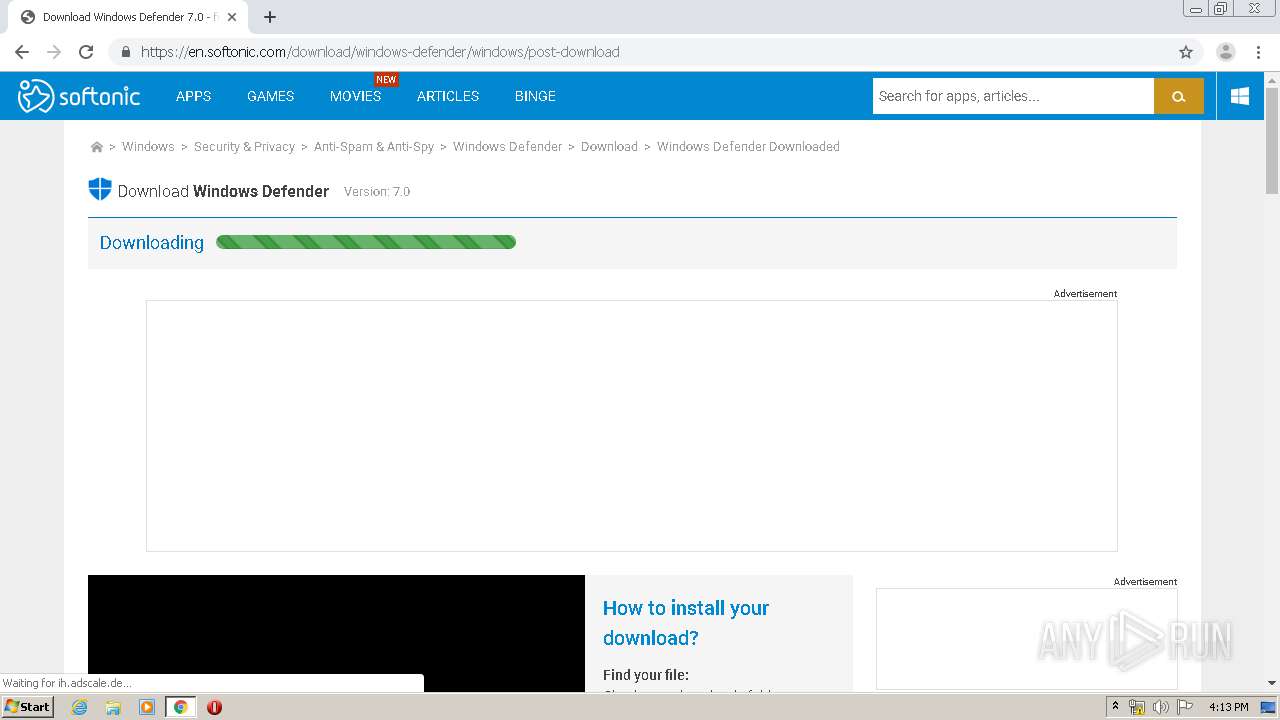Click the scrollbar down arrow
This screenshot has height=720, width=1280.
[x=1272, y=683]
